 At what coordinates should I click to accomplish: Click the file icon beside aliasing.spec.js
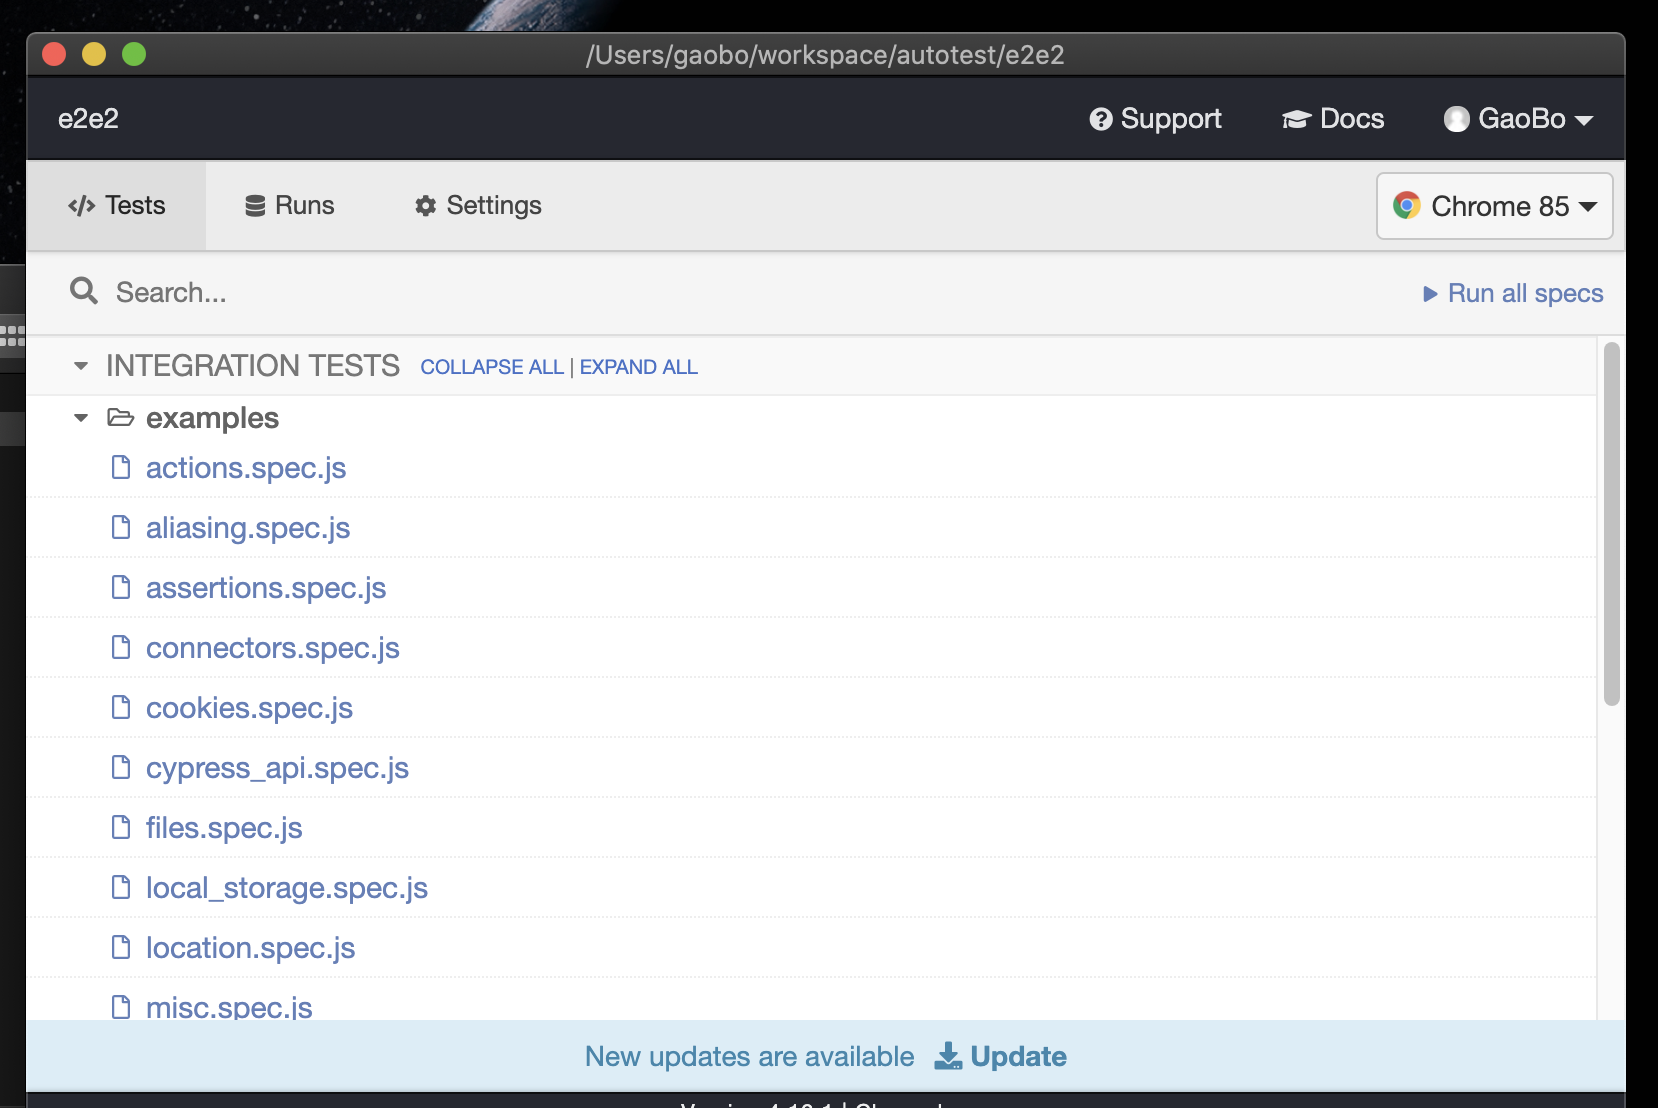[121, 527]
